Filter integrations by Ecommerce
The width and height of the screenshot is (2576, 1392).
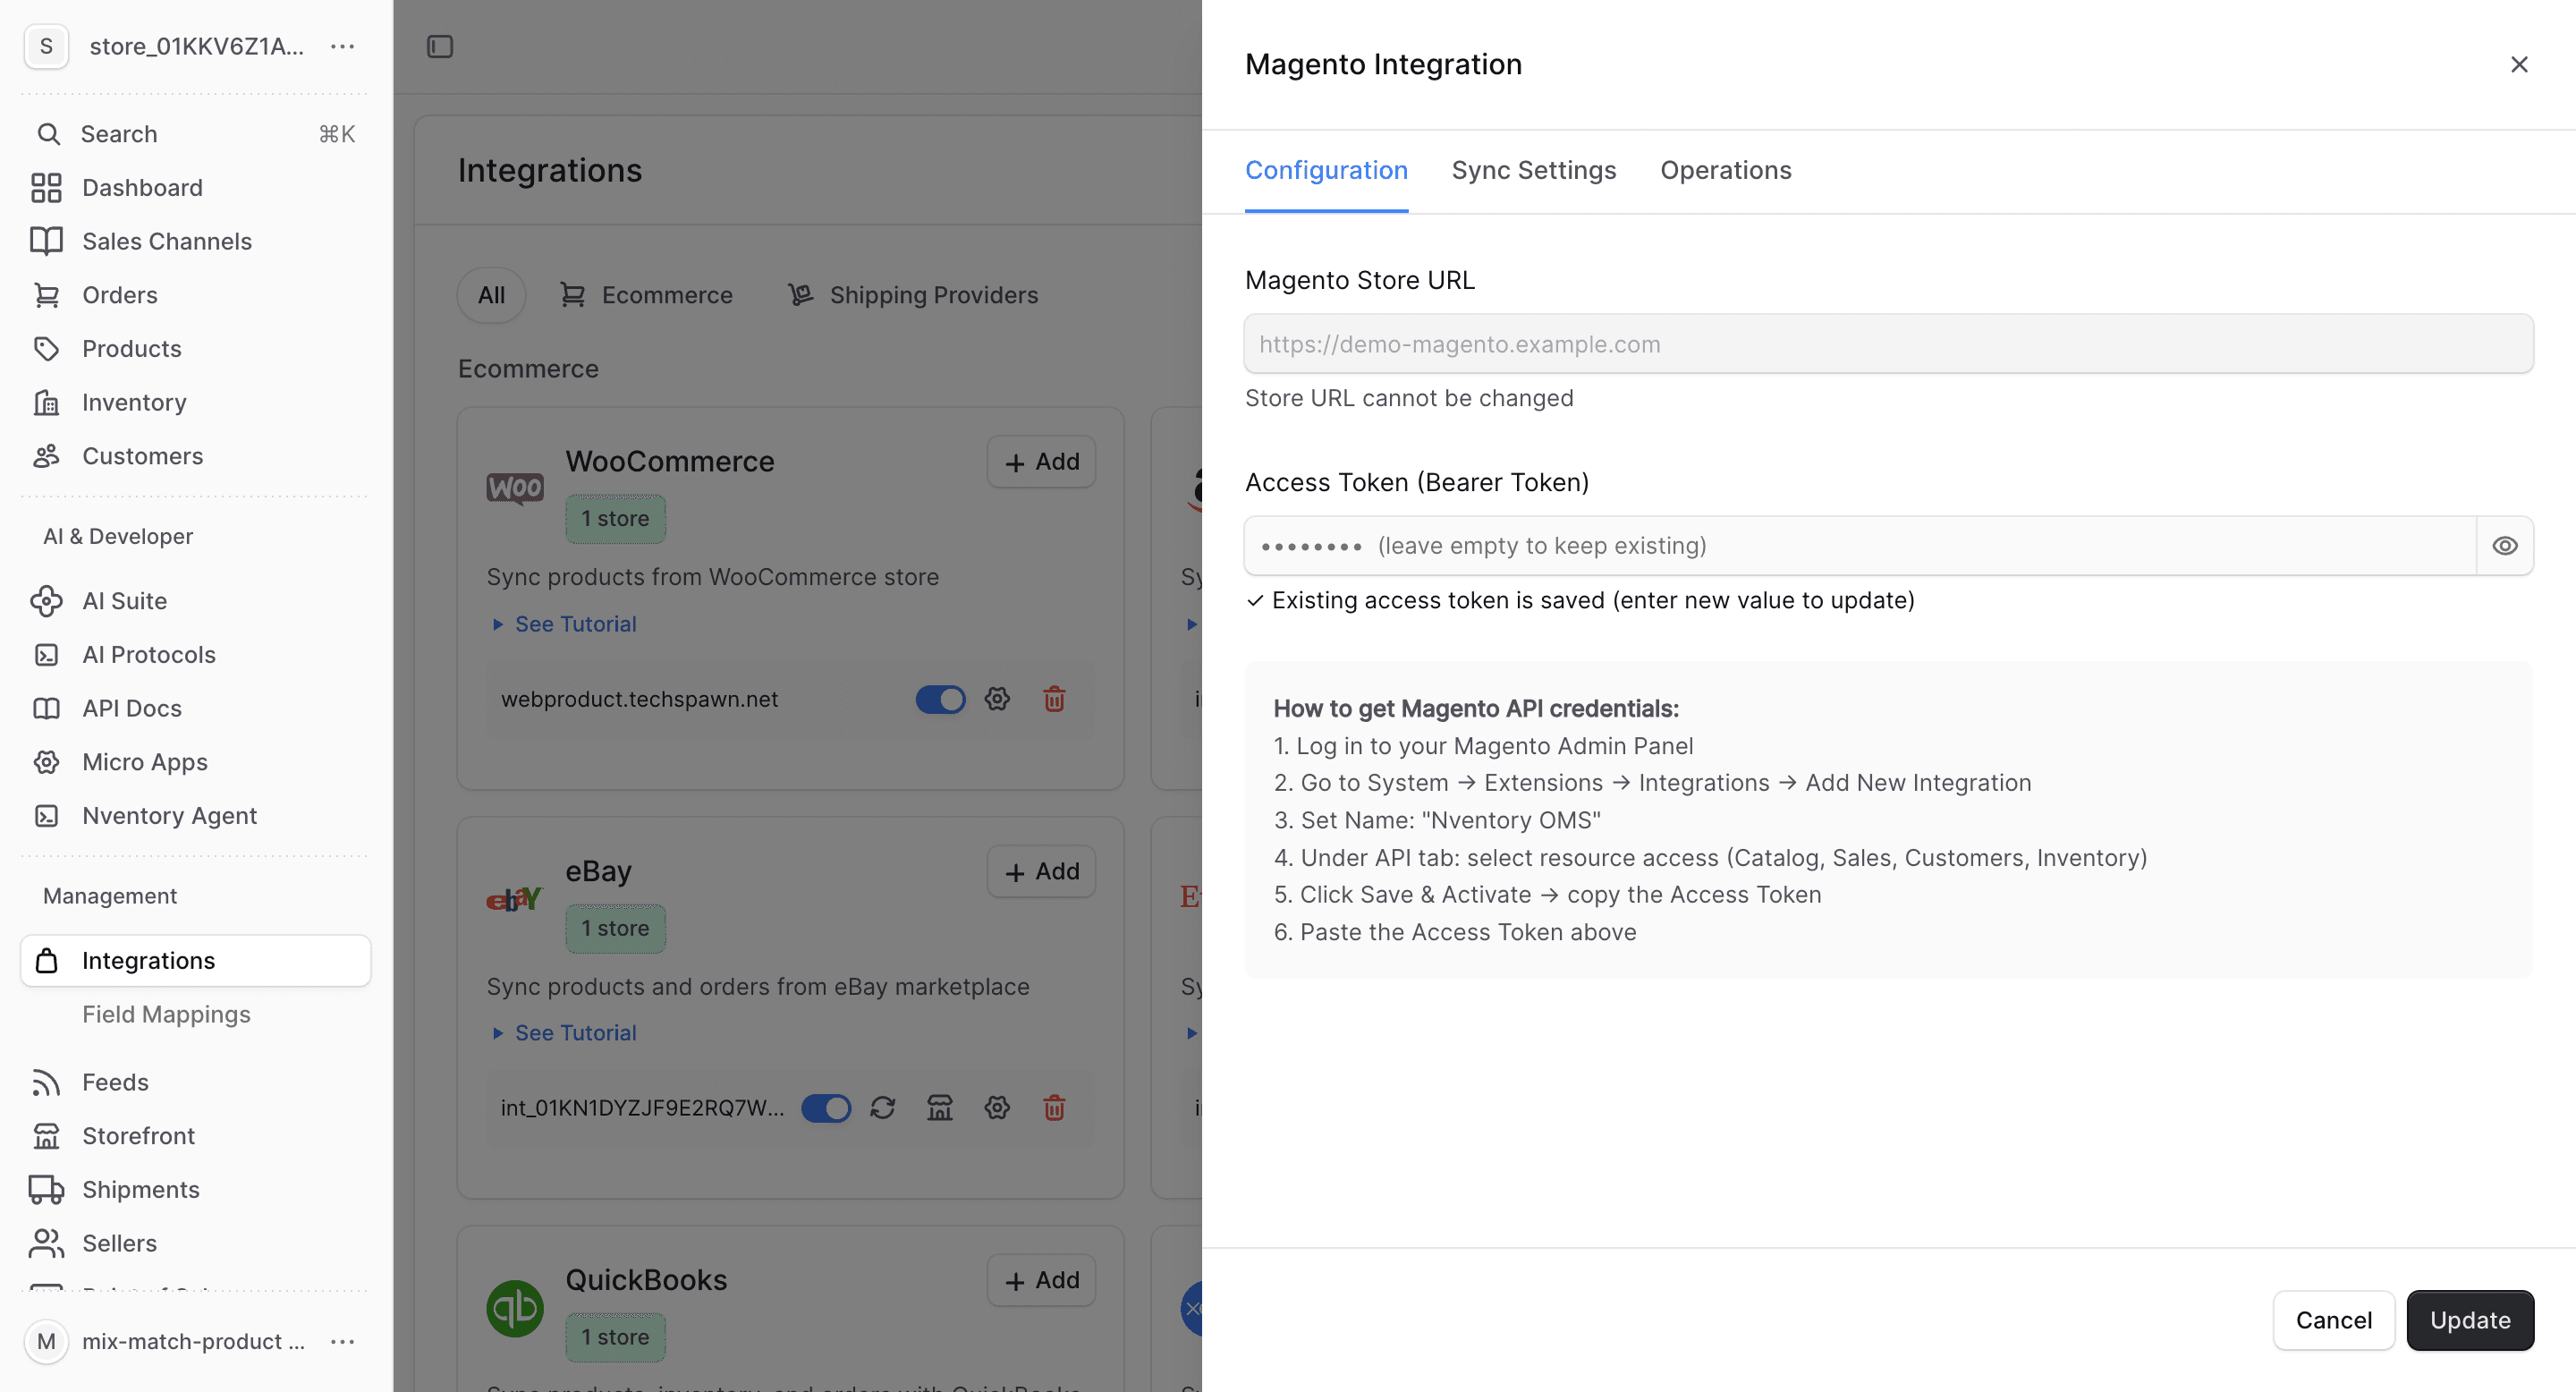point(646,295)
